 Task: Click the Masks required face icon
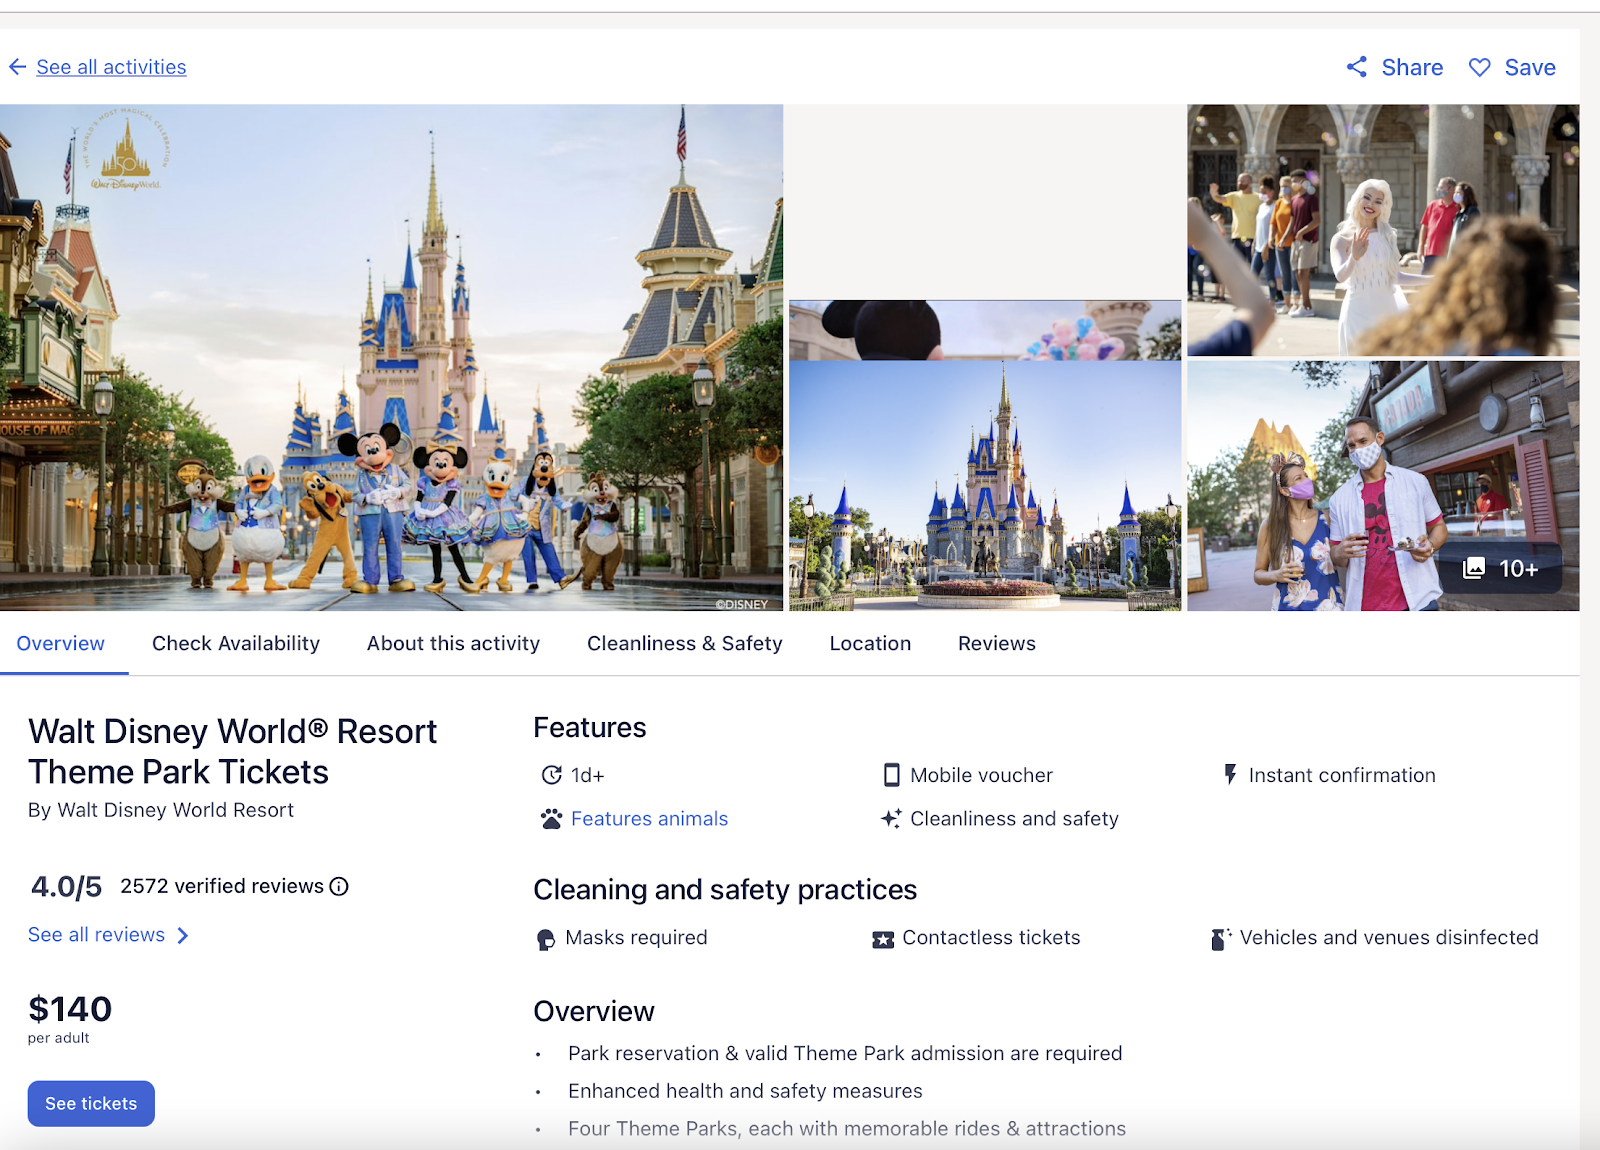[546, 939]
